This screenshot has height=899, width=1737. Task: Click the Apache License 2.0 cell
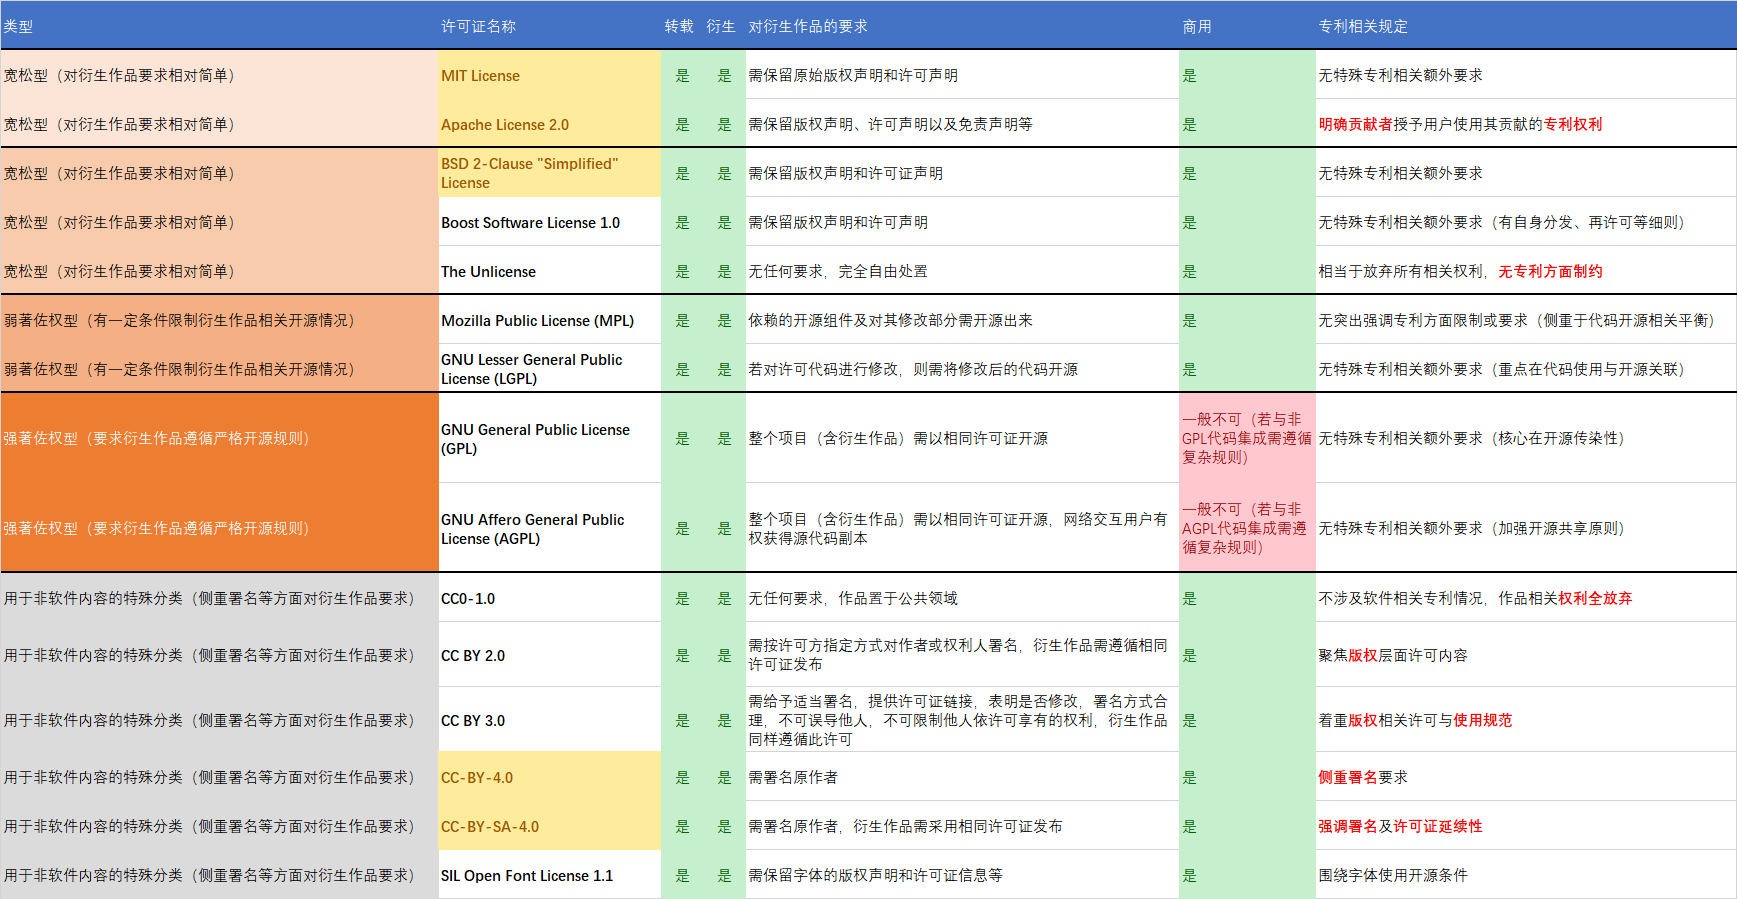tap(550, 123)
